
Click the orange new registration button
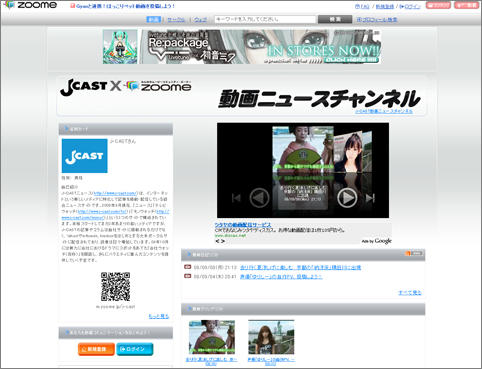(x=96, y=349)
